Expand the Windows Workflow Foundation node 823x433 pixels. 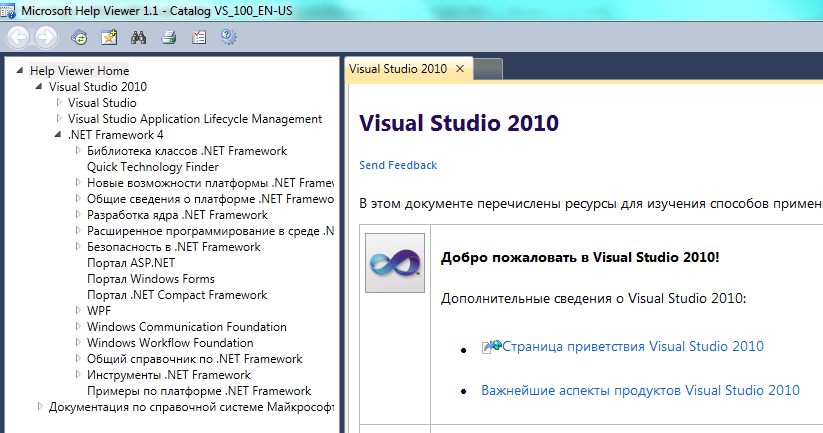(x=78, y=343)
